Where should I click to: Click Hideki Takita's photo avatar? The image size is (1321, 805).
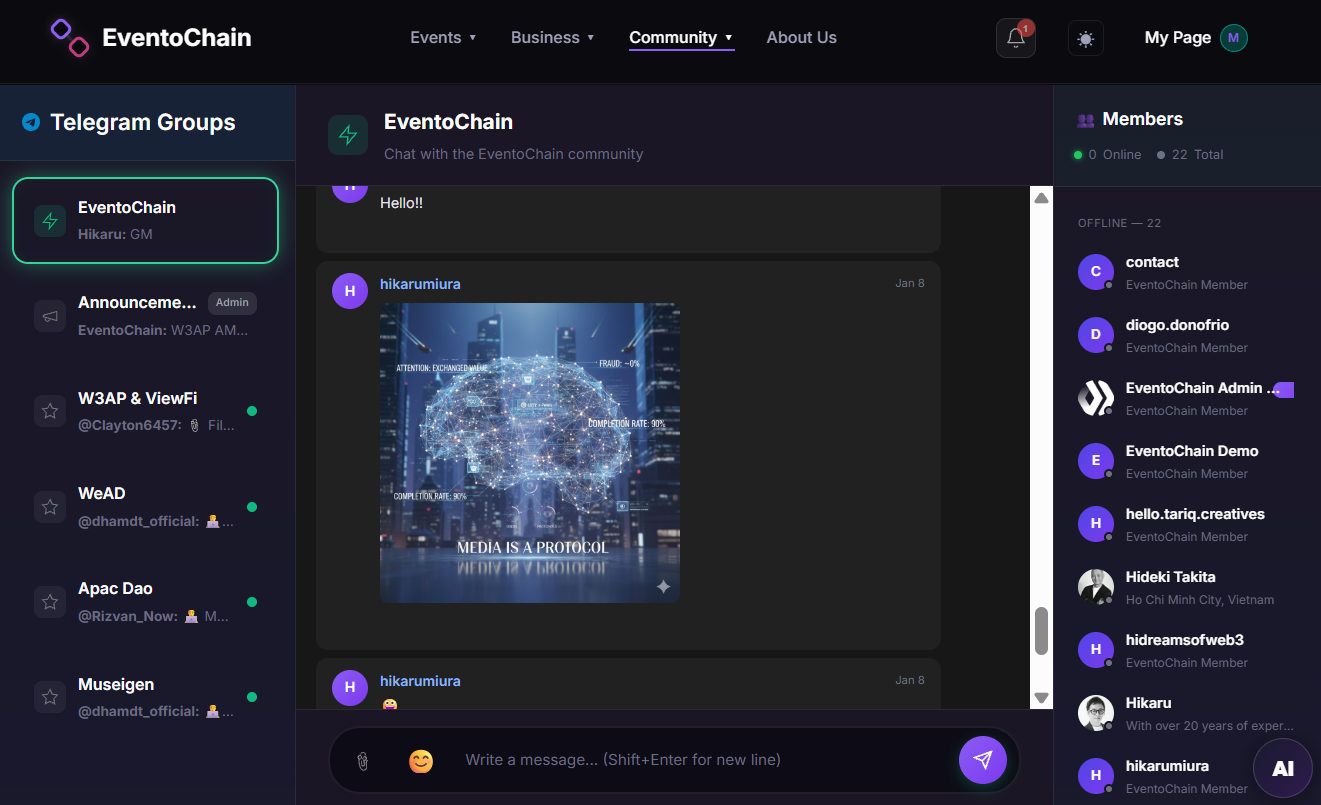coord(1096,587)
